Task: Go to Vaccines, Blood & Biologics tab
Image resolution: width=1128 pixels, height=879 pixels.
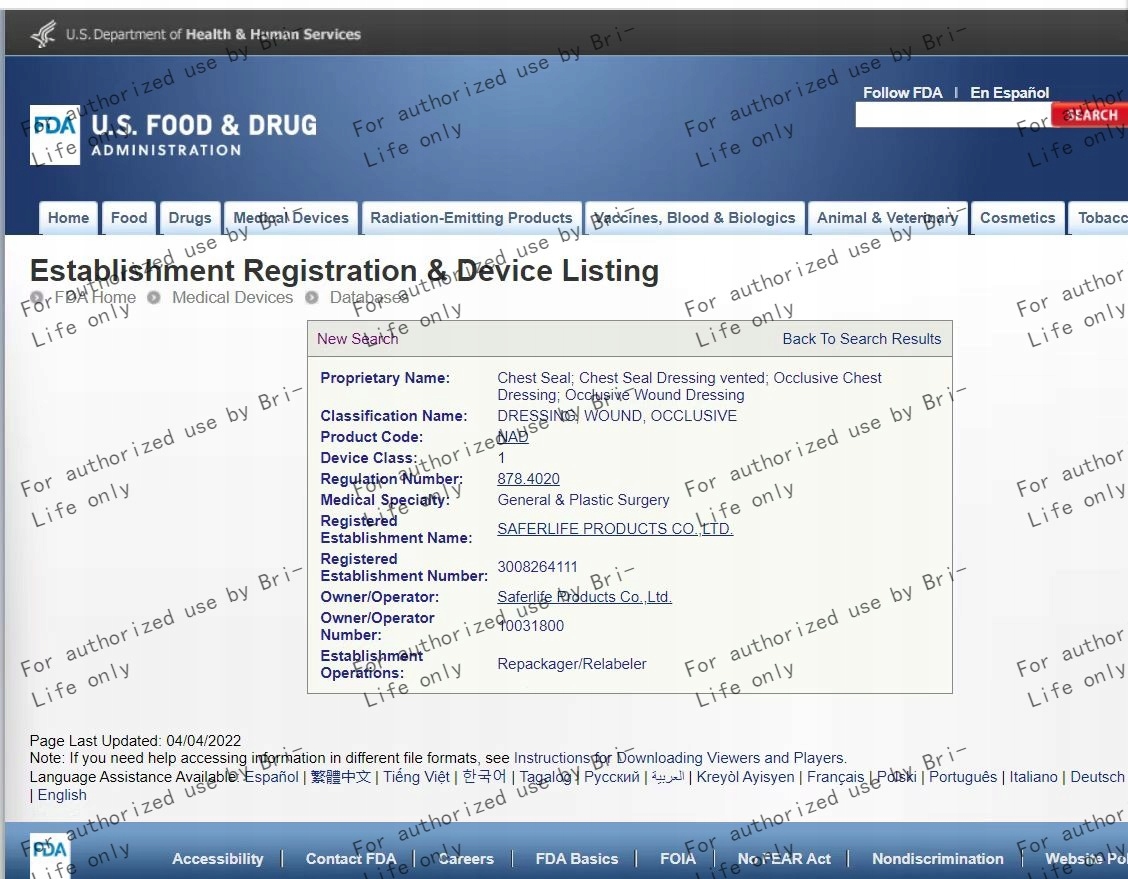Action: tap(694, 218)
